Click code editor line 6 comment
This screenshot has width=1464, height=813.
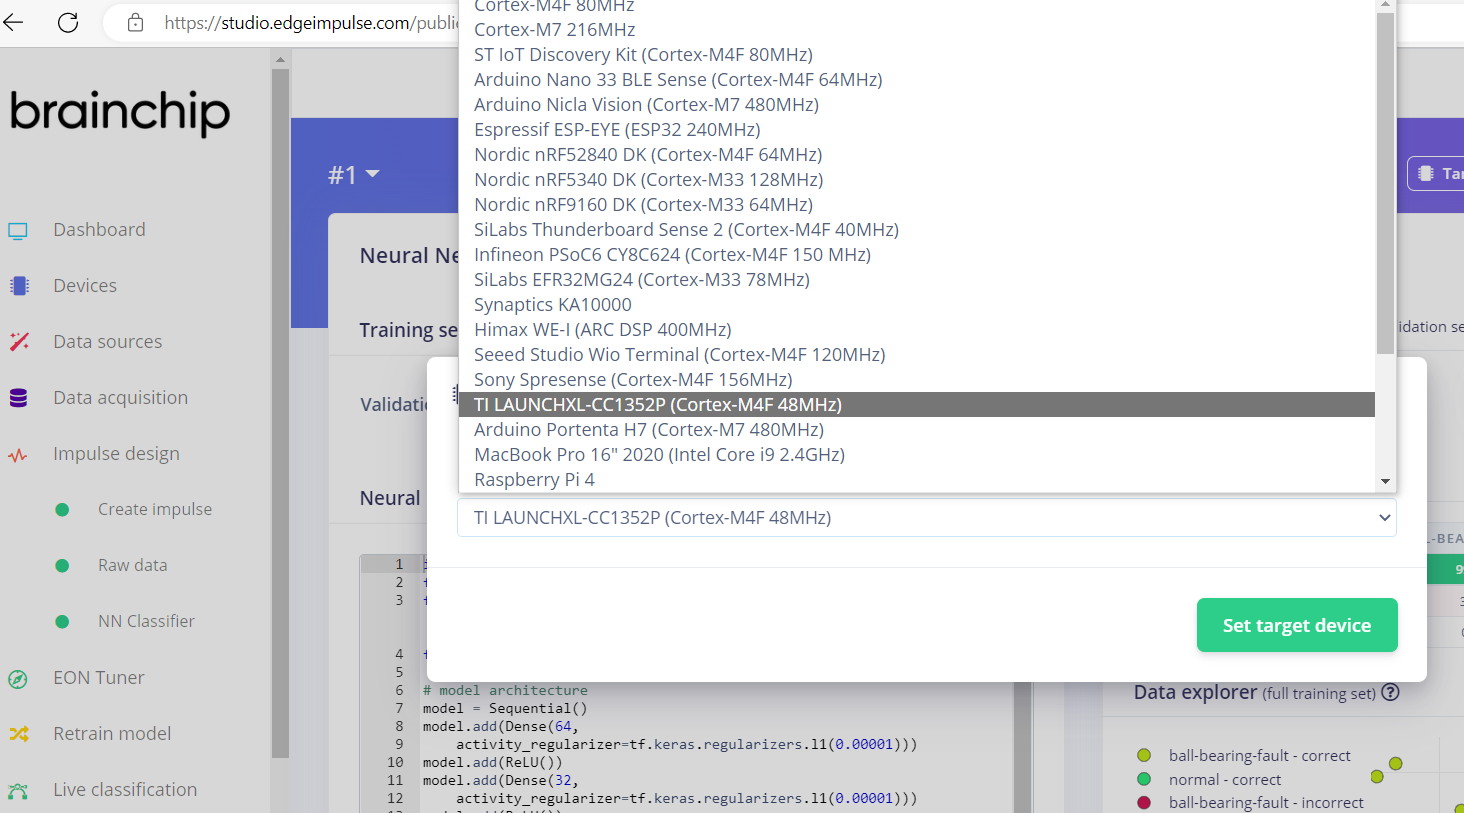point(505,691)
